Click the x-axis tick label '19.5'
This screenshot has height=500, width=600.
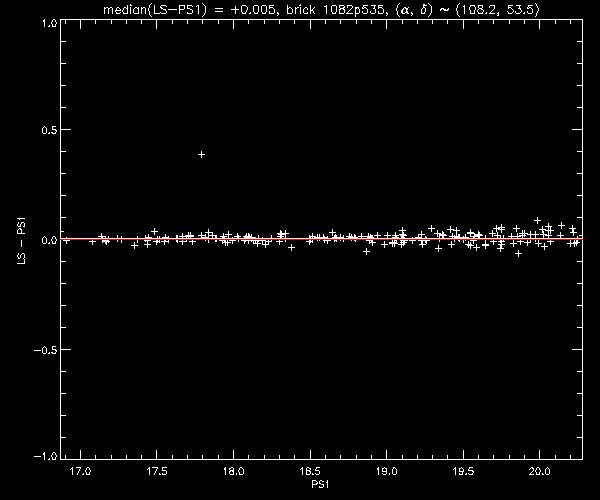click(x=463, y=471)
